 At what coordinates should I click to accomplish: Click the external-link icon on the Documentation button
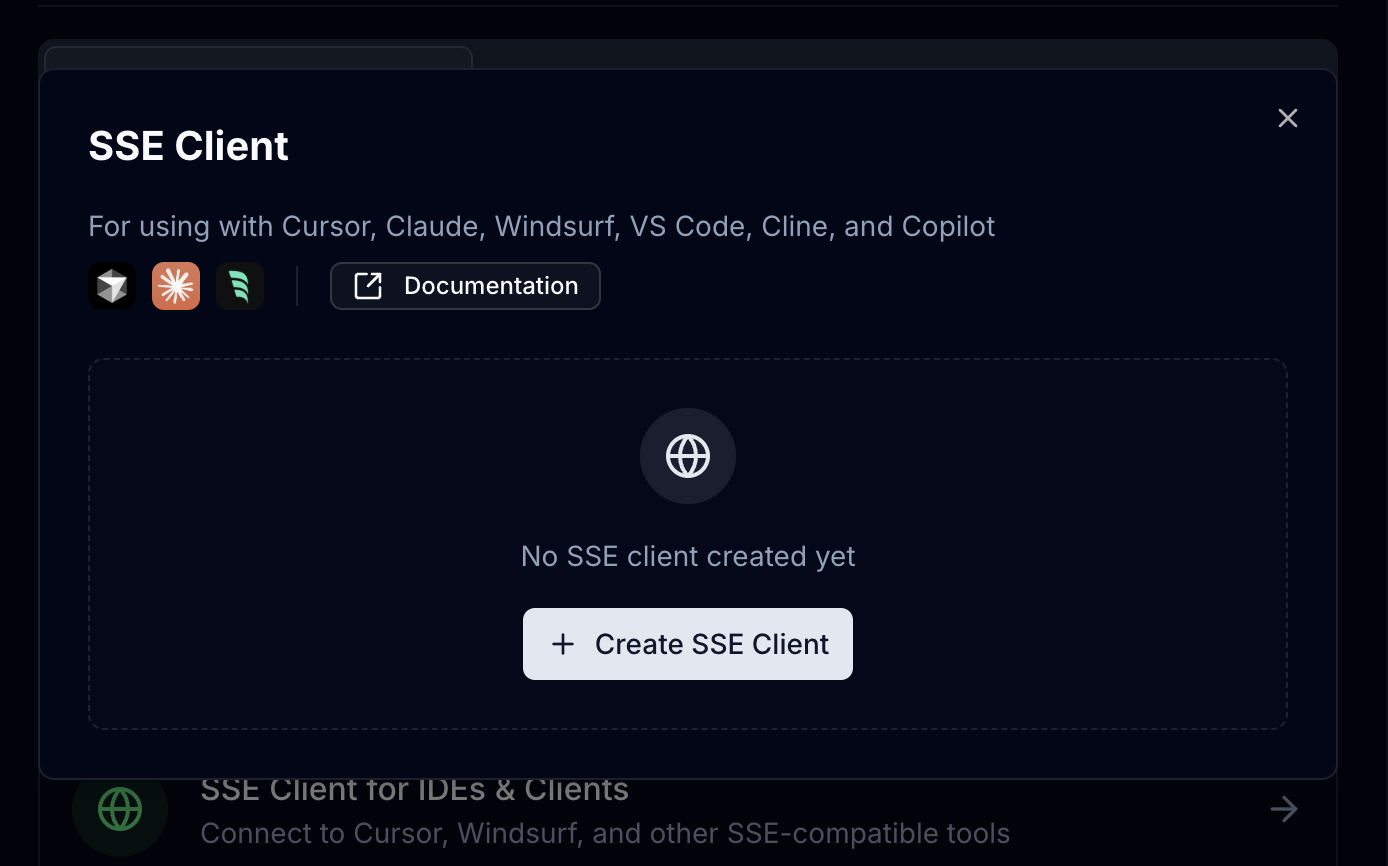pos(369,286)
